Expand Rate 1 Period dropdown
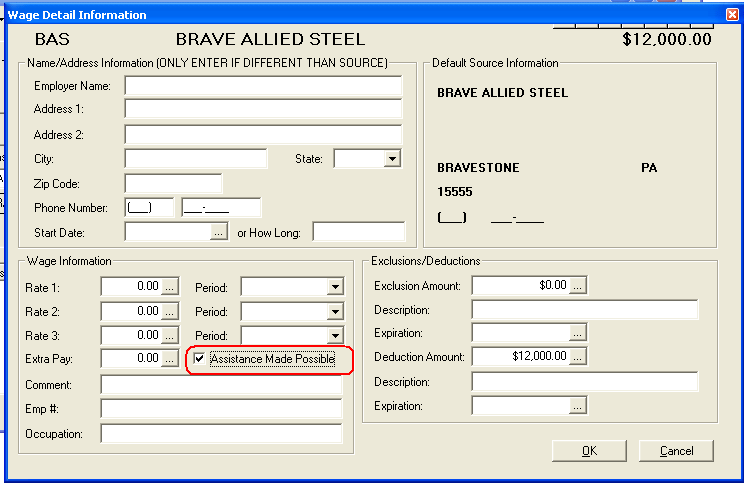The width and height of the screenshot is (744, 483). pyautogui.click(x=335, y=287)
